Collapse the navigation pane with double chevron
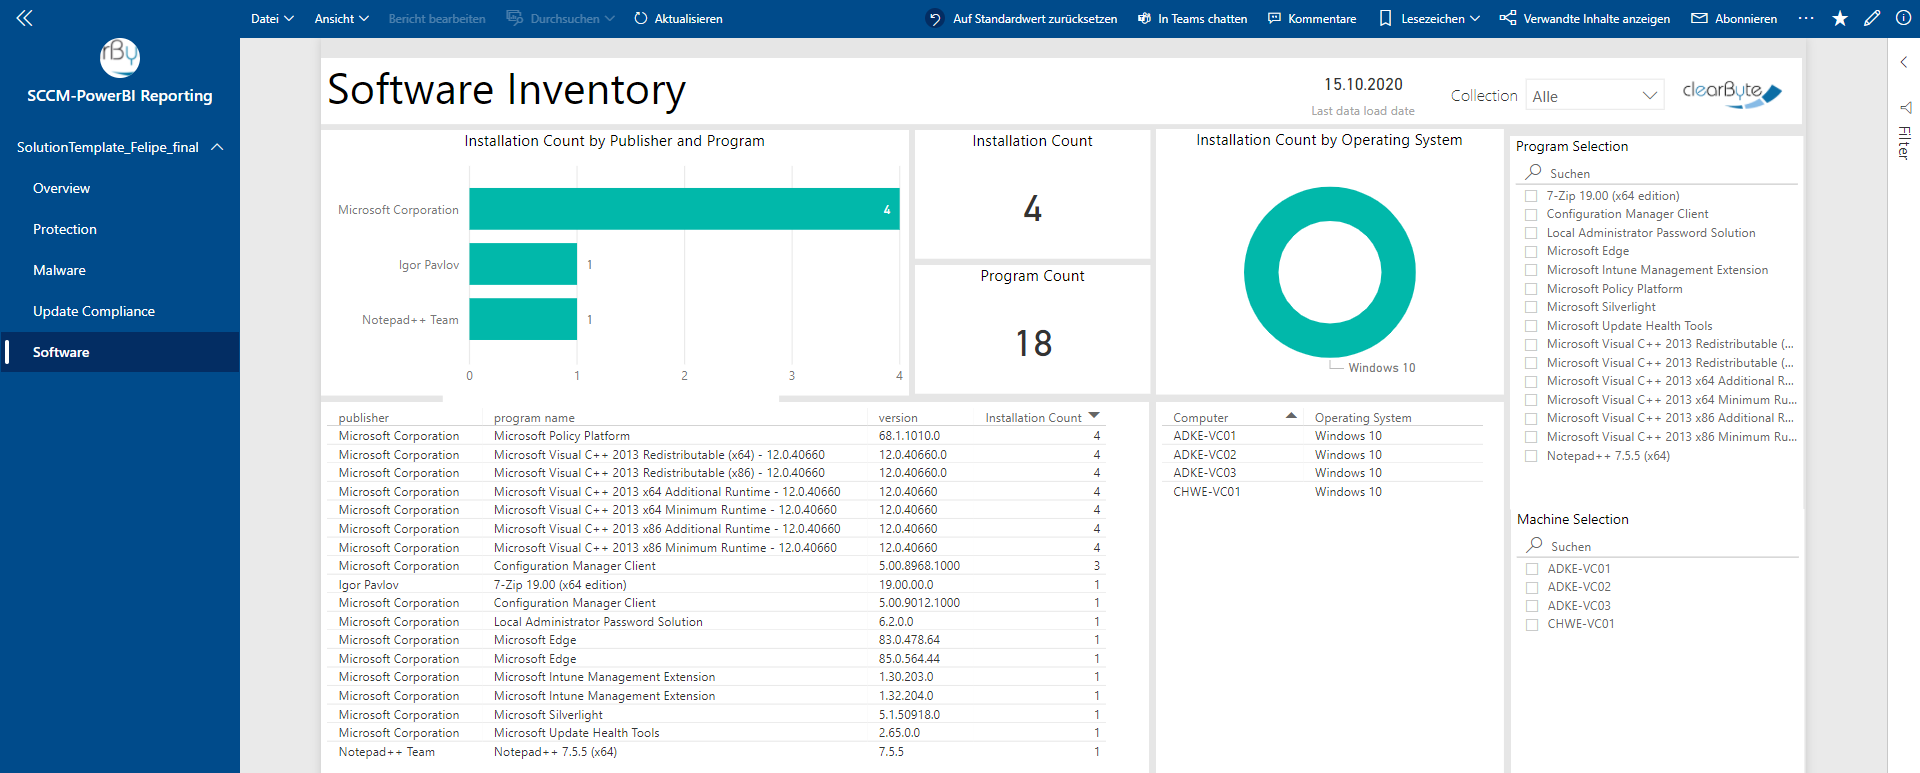Image resolution: width=1920 pixels, height=773 pixels. [25, 18]
